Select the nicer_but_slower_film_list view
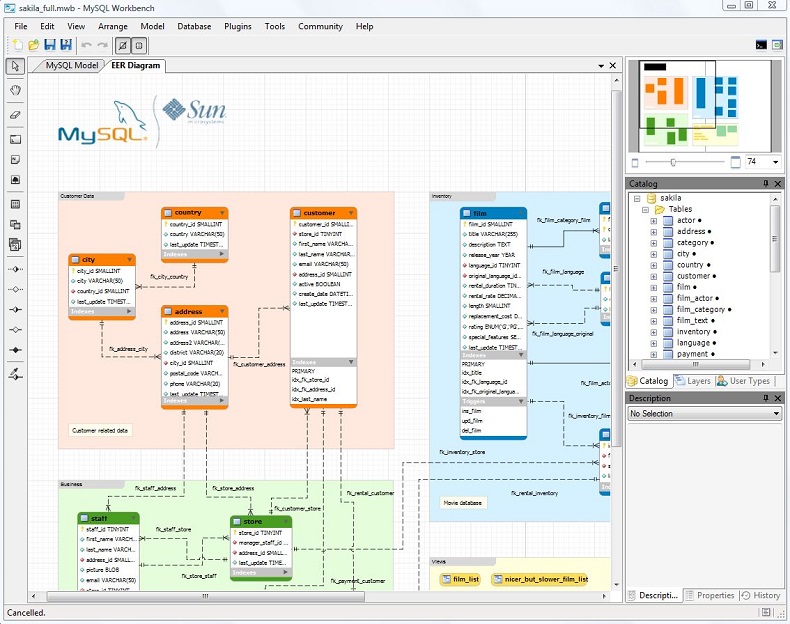The height and width of the screenshot is (624, 790). pyautogui.click(x=540, y=580)
